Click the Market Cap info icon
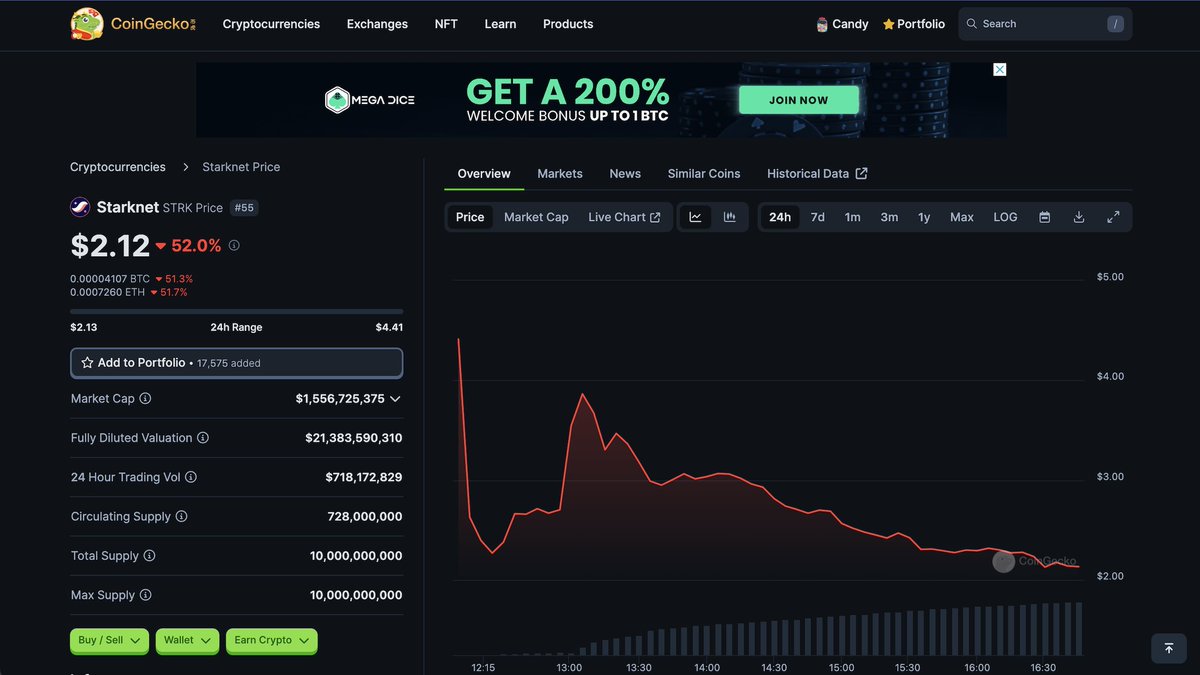Image resolution: width=1200 pixels, height=675 pixels. tap(145, 398)
